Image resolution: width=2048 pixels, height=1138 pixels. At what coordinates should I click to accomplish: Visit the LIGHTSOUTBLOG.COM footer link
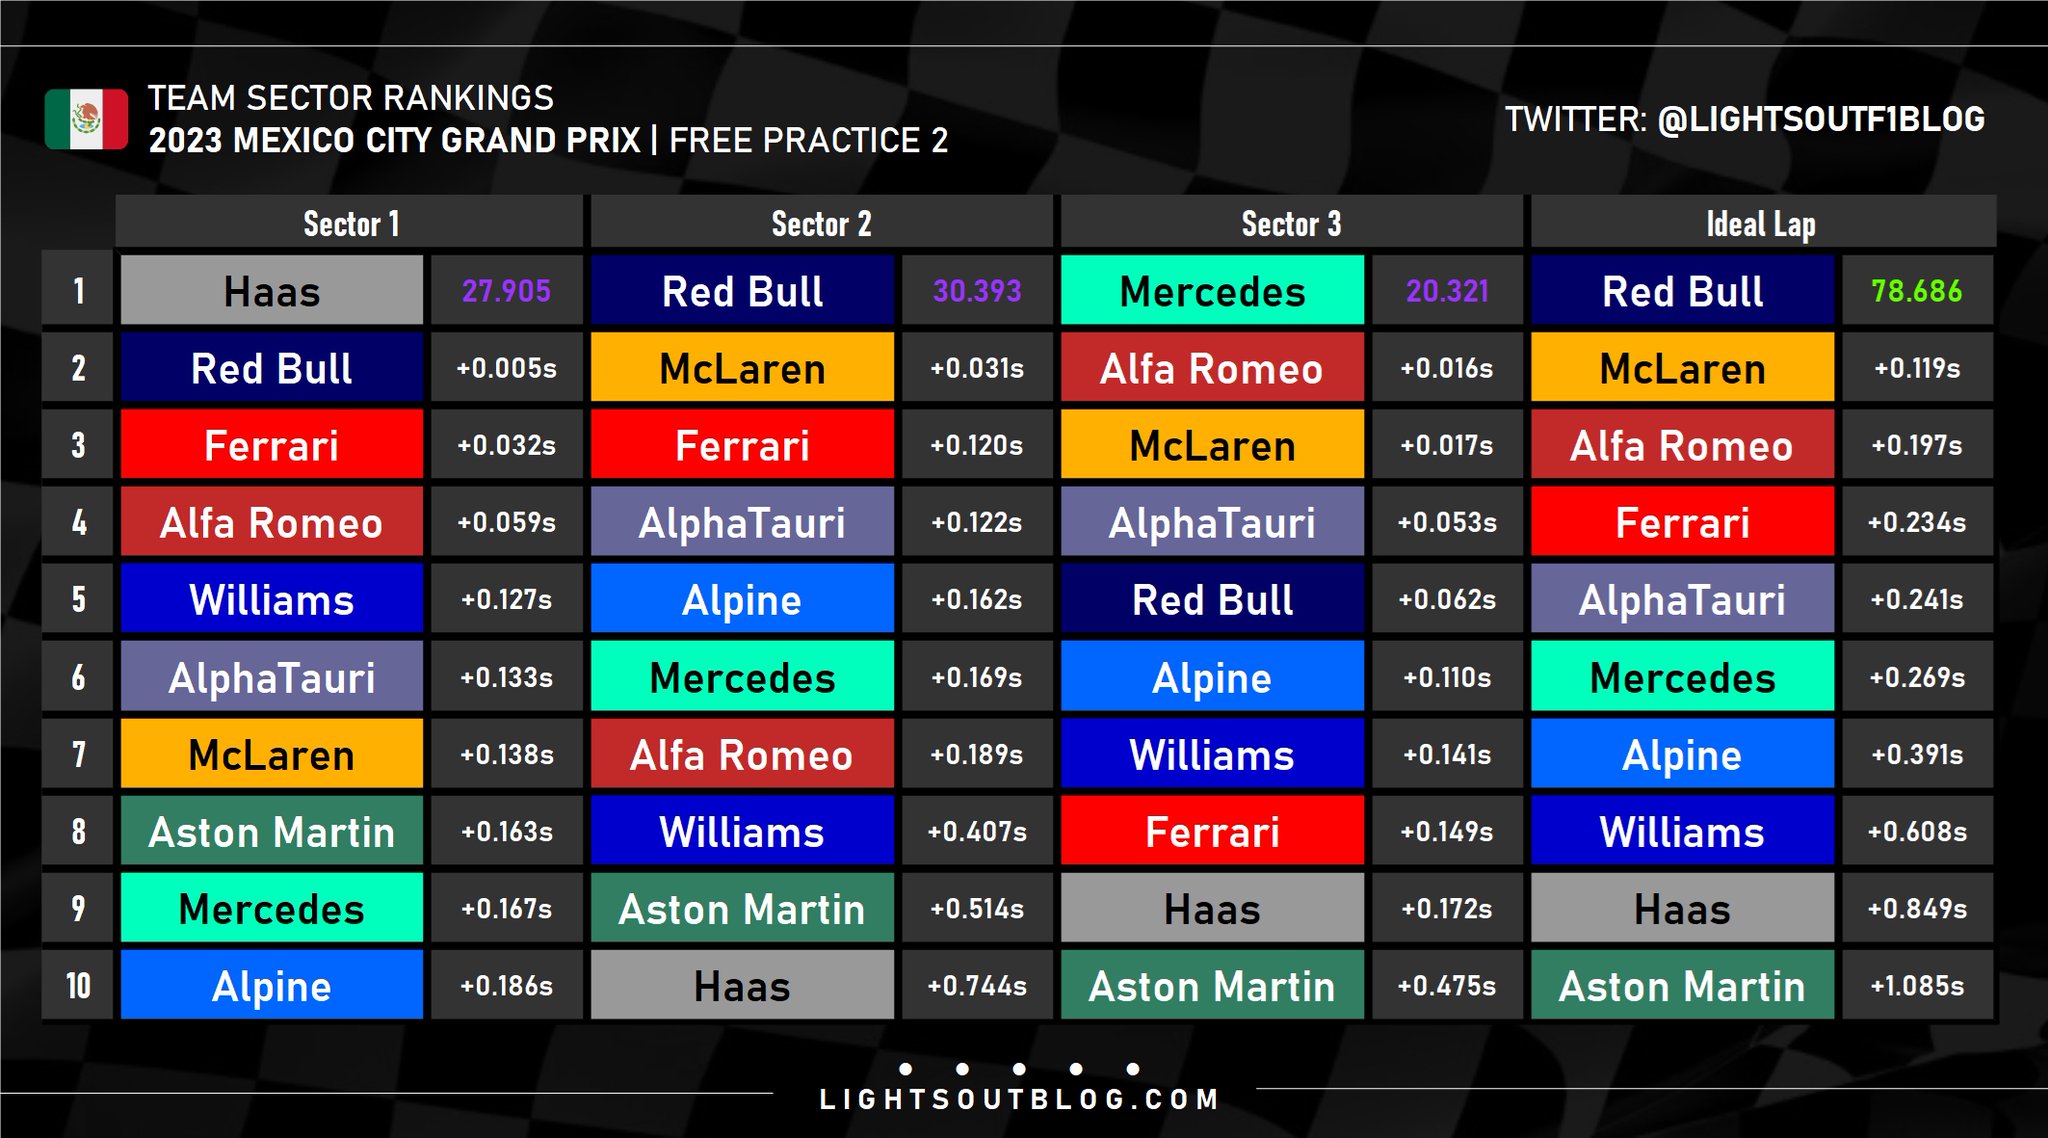coord(1019,1100)
